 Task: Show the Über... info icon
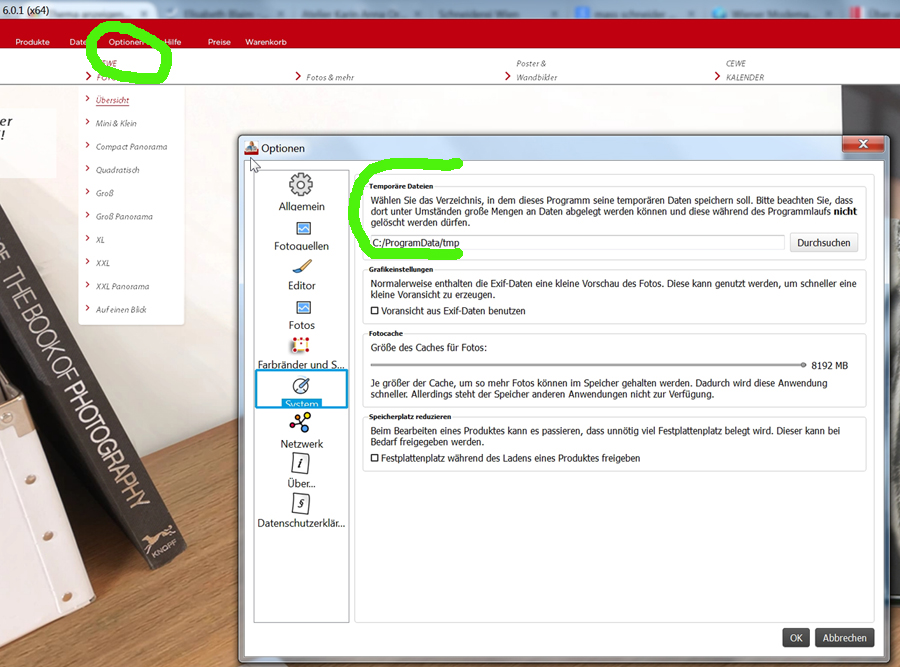click(x=300, y=463)
